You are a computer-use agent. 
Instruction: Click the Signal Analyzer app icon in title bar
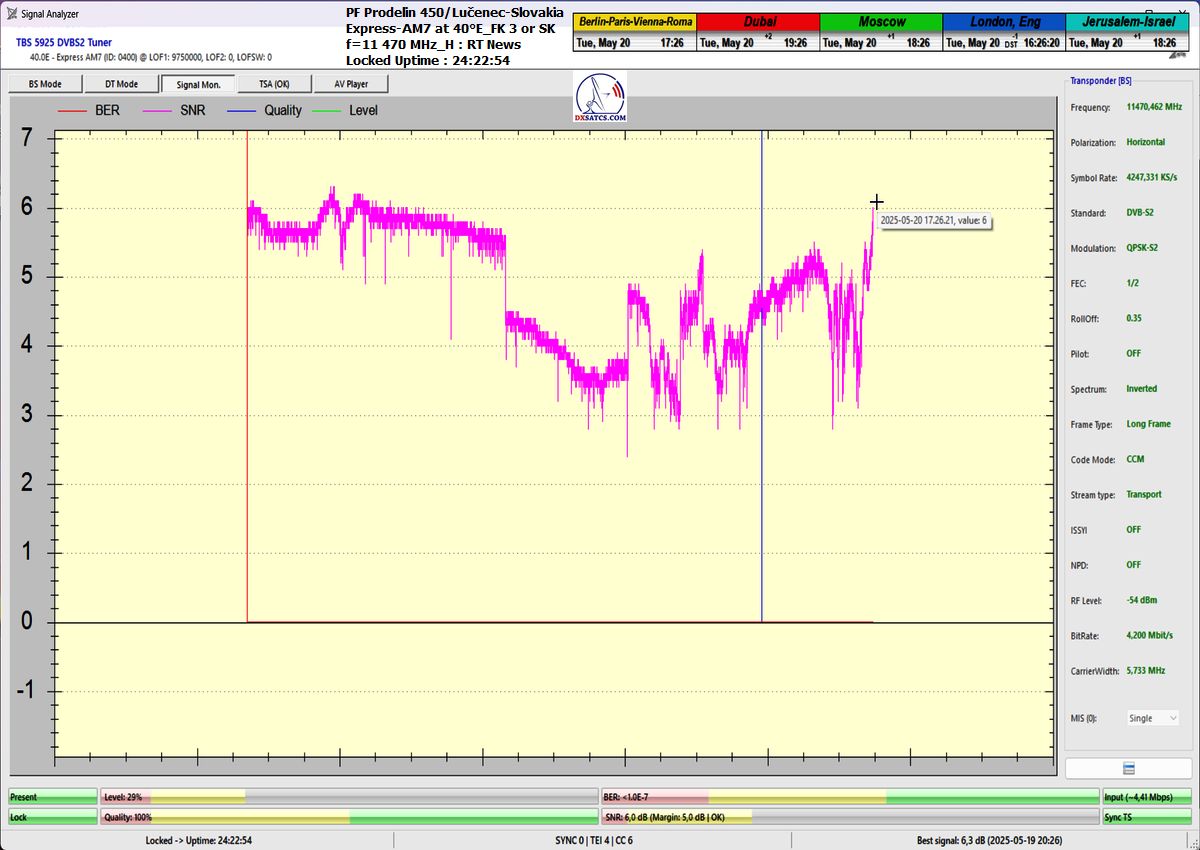click(11, 14)
